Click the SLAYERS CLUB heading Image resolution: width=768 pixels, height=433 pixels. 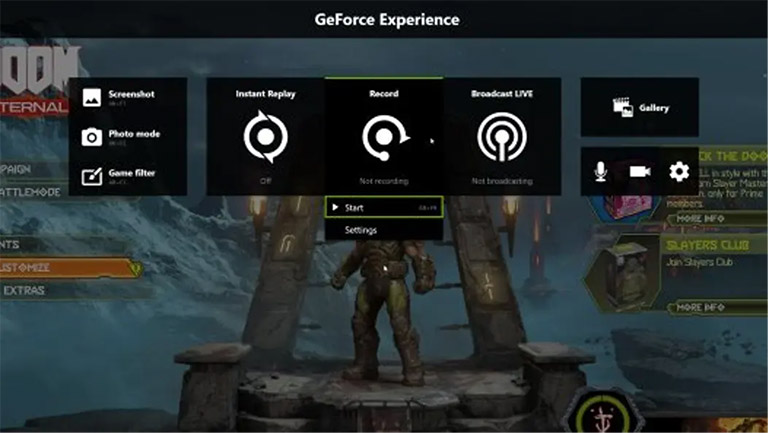point(707,245)
